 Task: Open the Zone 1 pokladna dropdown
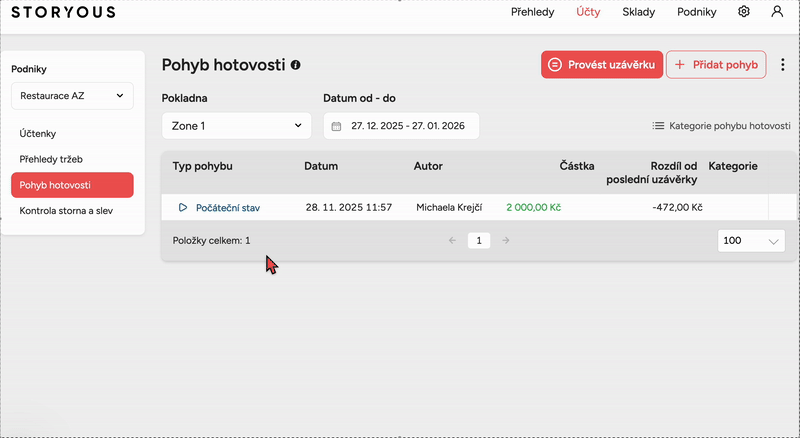[x=236, y=126]
